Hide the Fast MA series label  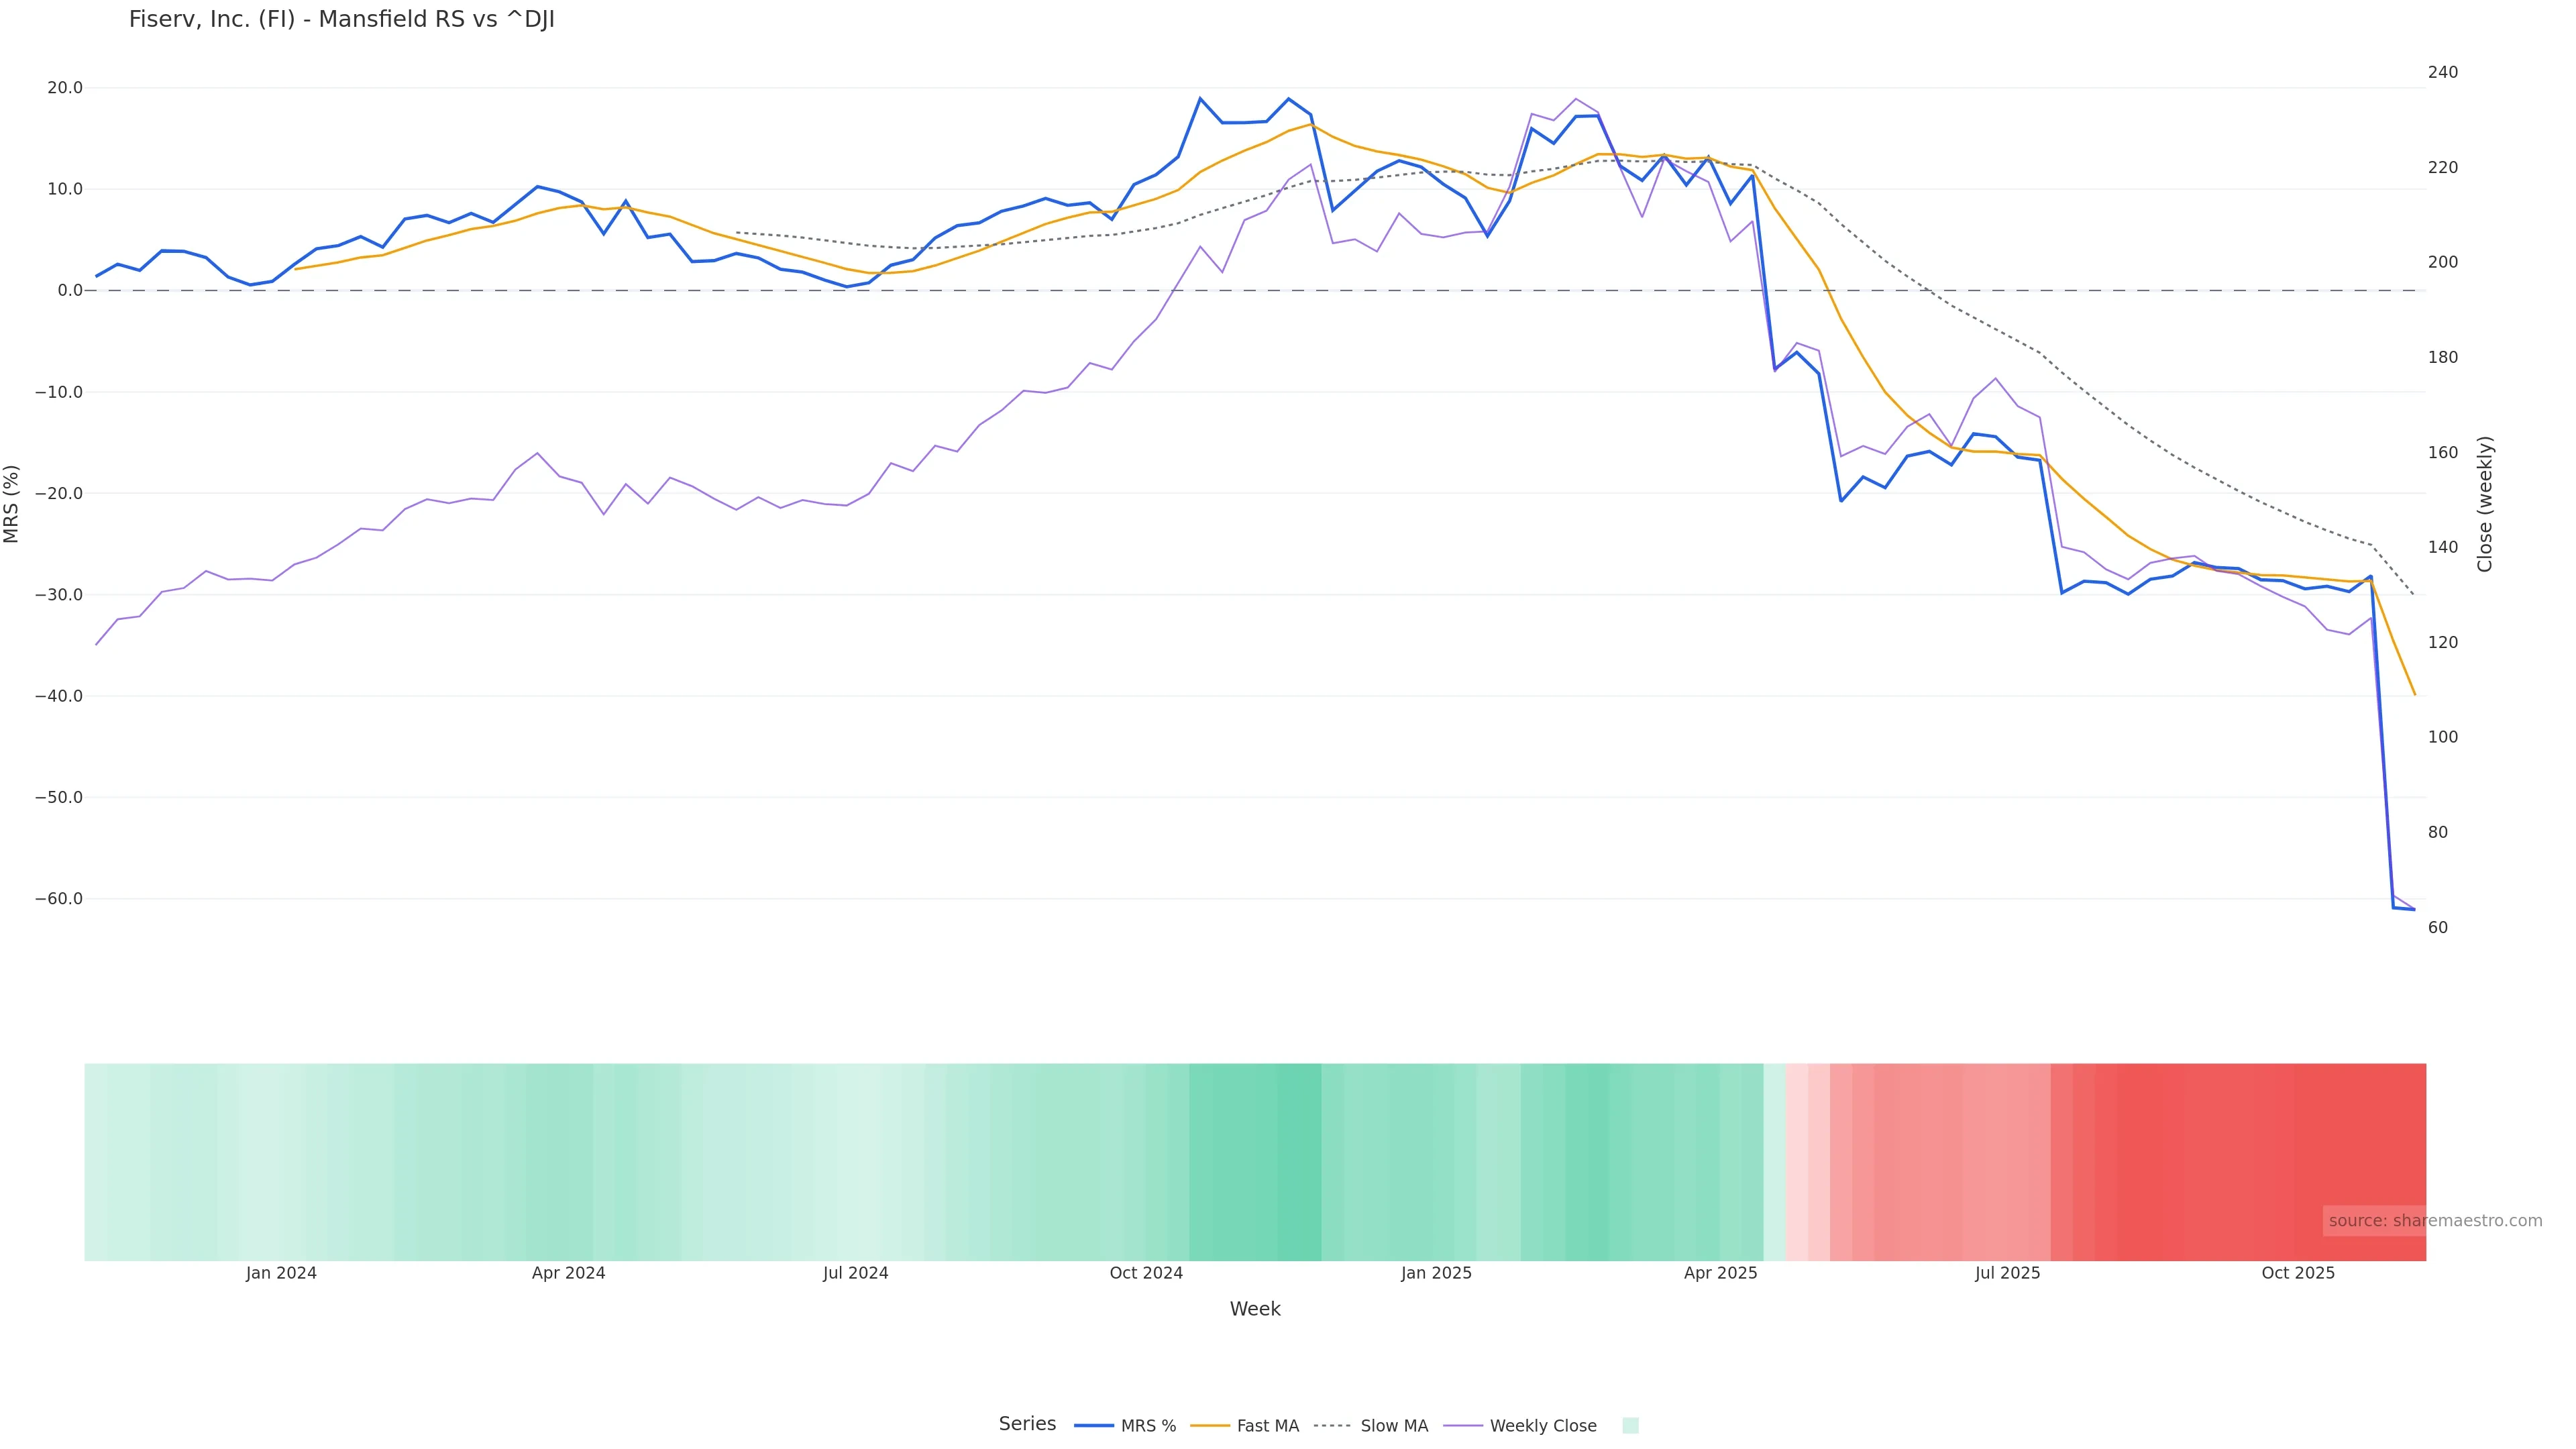[x=1267, y=1426]
